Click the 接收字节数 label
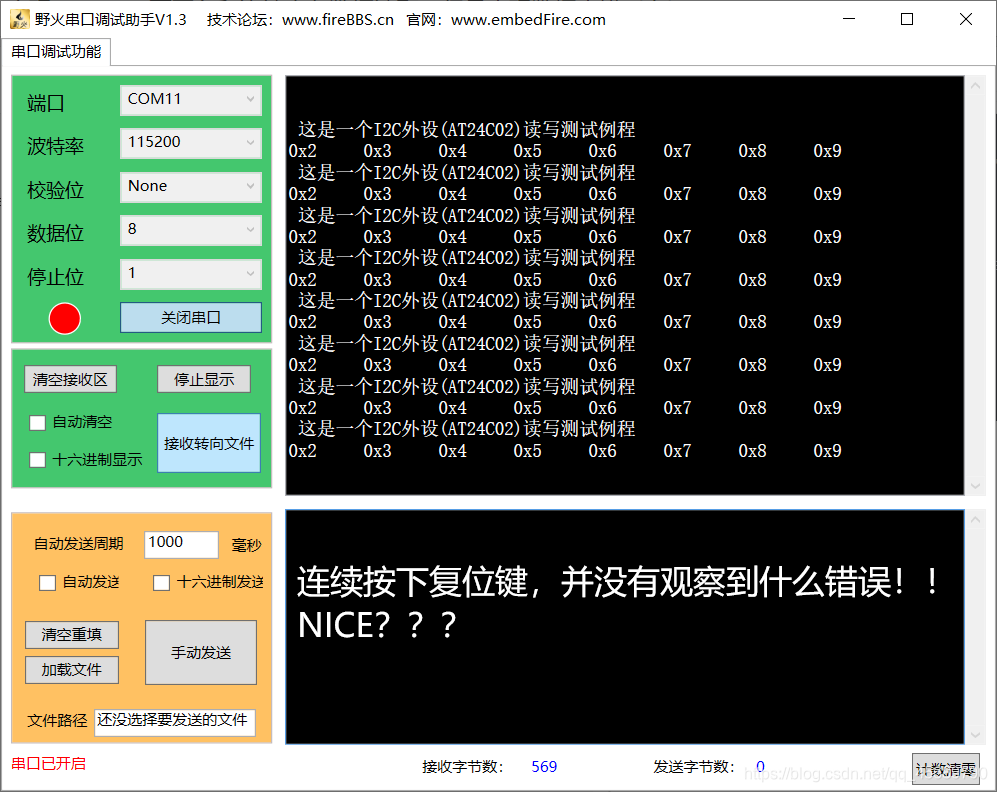The image size is (997, 792). 463,767
